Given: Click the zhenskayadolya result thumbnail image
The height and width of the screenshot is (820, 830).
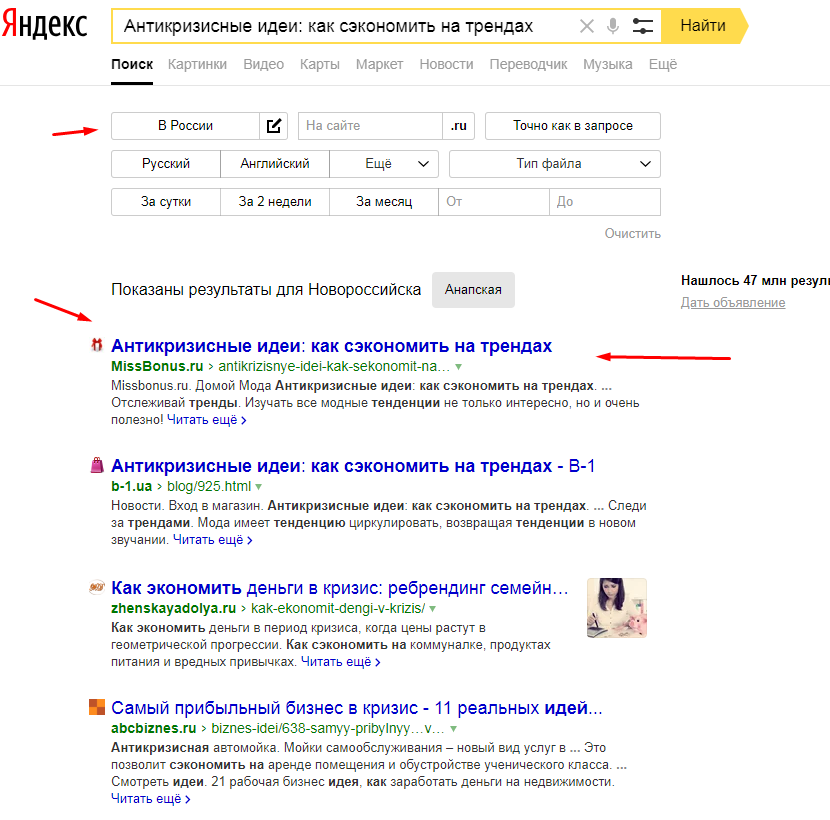Looking at the screenshot, I should (617, 608).
